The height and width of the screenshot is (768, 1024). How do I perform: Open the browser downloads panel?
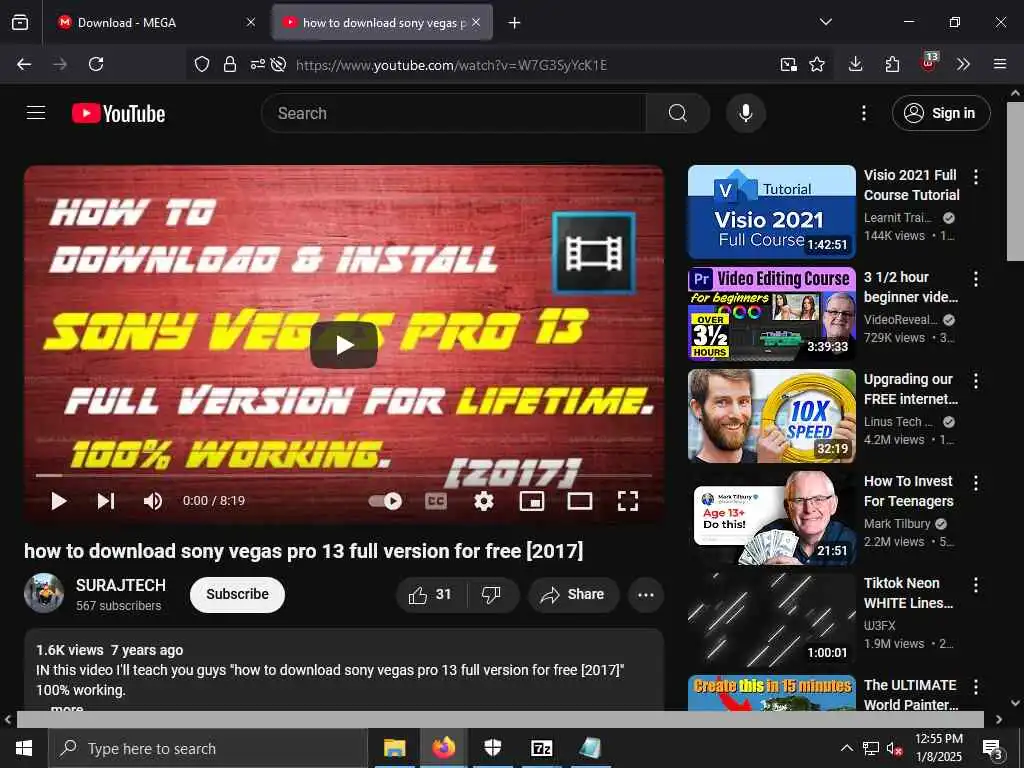(x=856, y=64)
